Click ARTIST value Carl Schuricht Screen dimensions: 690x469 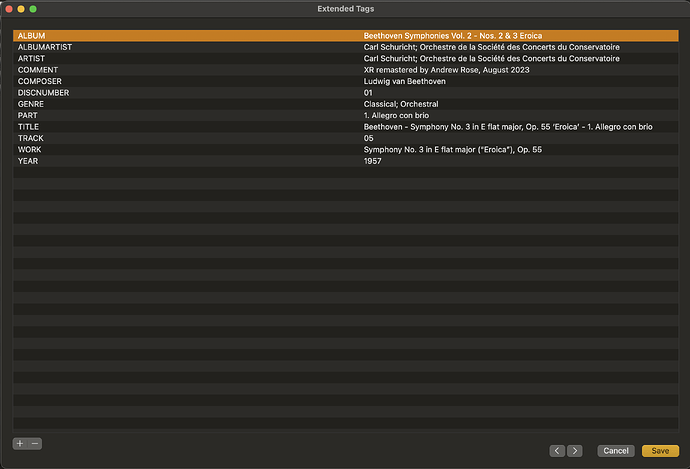click(x=492, y=59)
